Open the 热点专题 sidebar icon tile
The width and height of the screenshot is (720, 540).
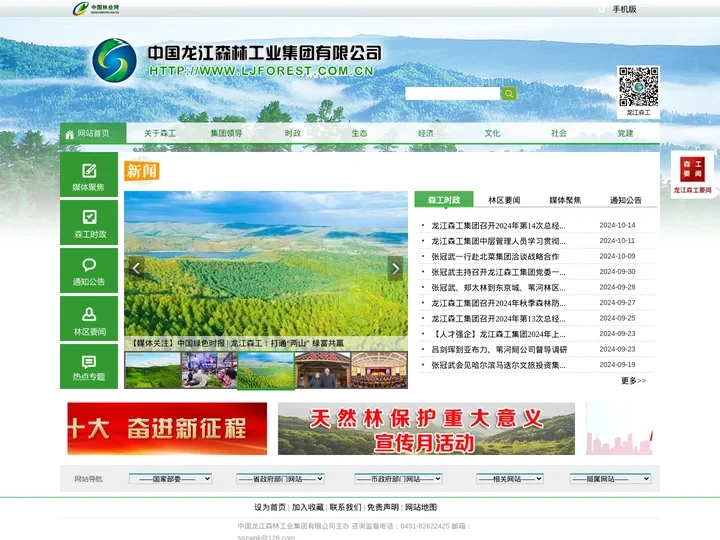(x=89, y=366)
